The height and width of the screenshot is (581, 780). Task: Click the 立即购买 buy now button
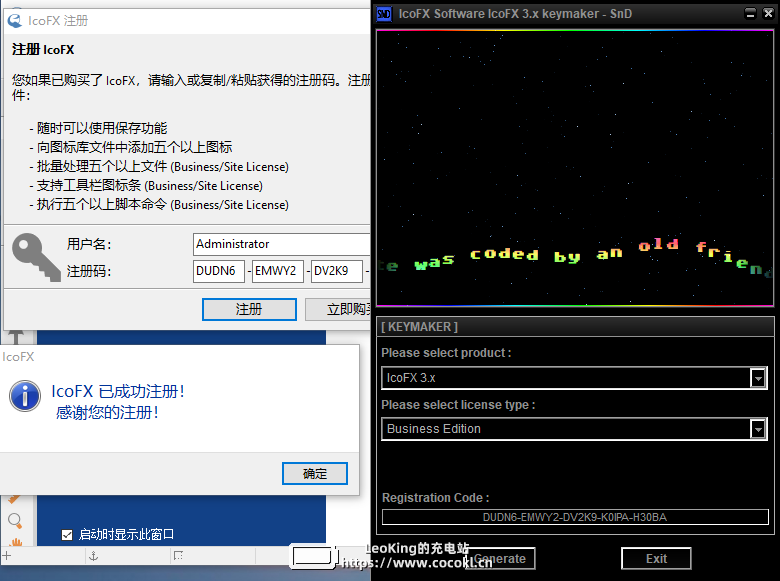click(x=338, y=309)
